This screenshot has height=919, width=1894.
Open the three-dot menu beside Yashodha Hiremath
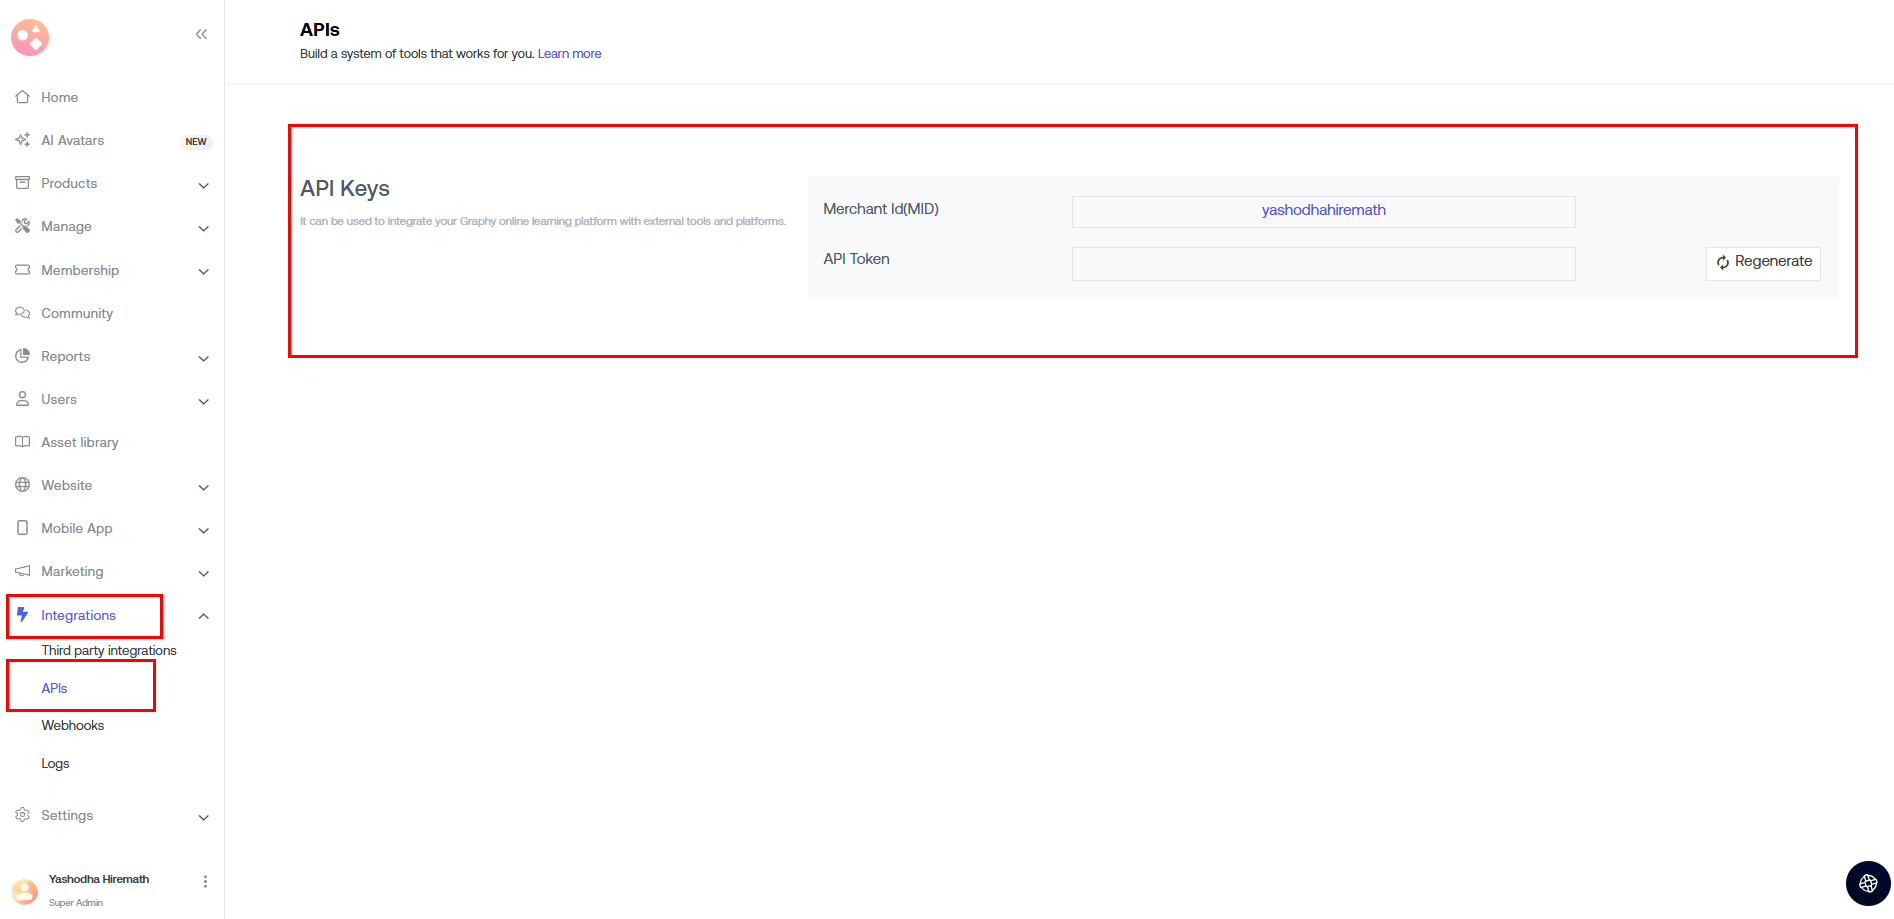(205, 881)
